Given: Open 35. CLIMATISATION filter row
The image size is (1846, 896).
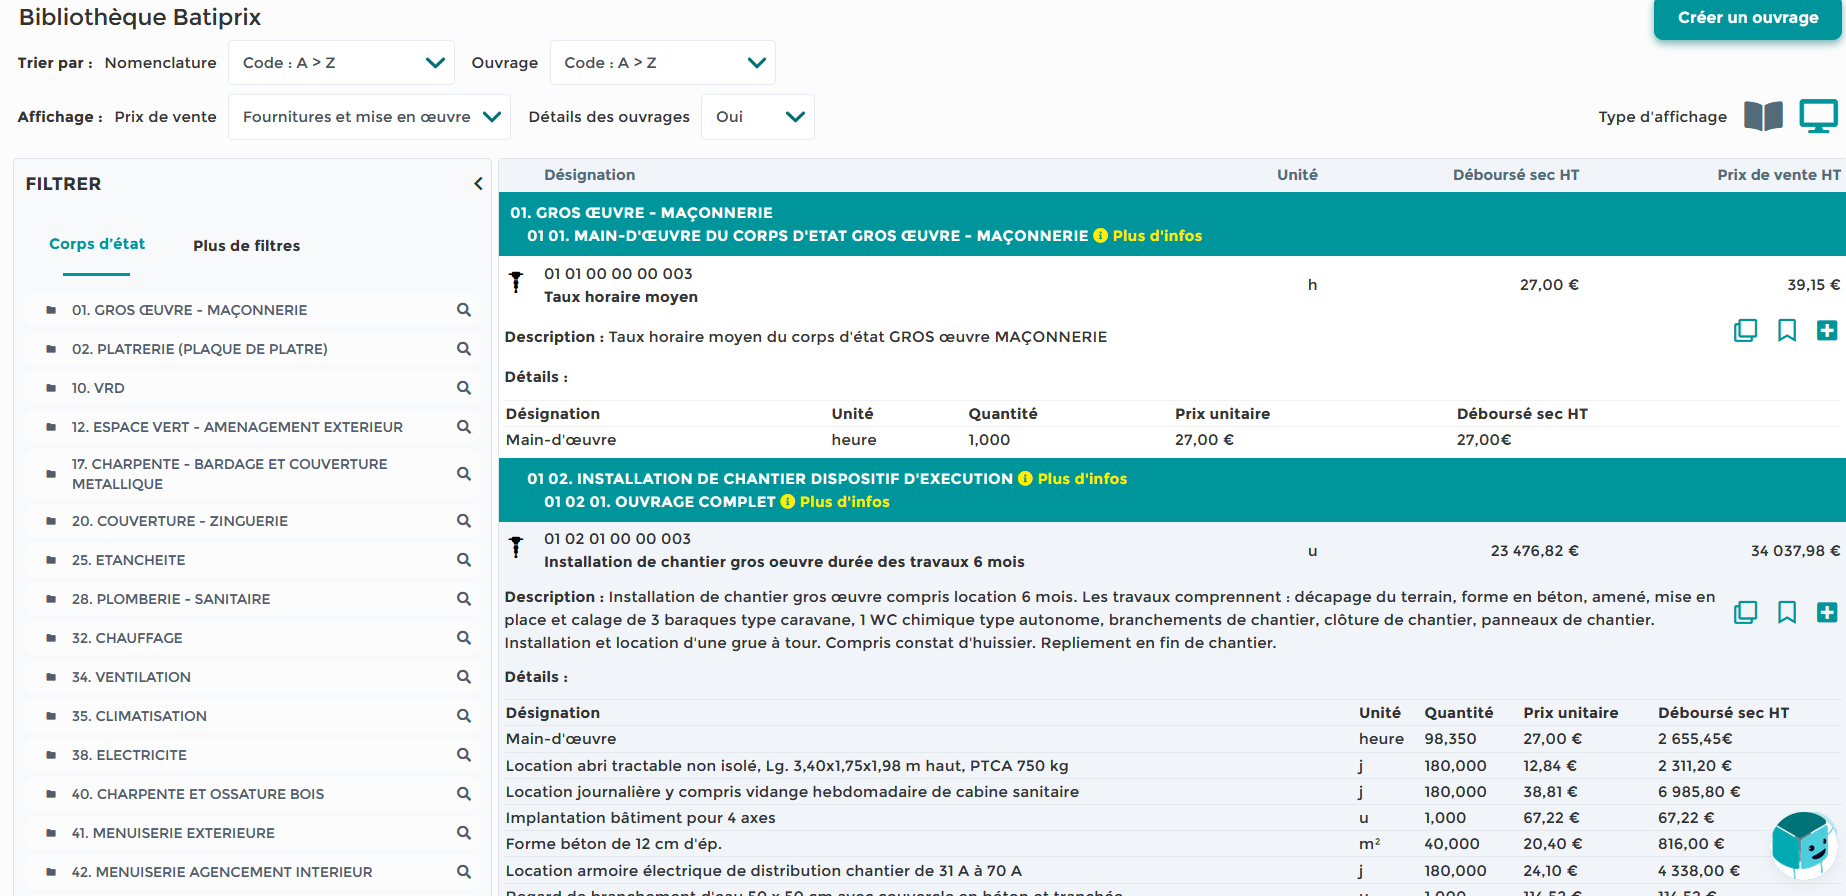Looking at the screenshot, I should point(253,716).
